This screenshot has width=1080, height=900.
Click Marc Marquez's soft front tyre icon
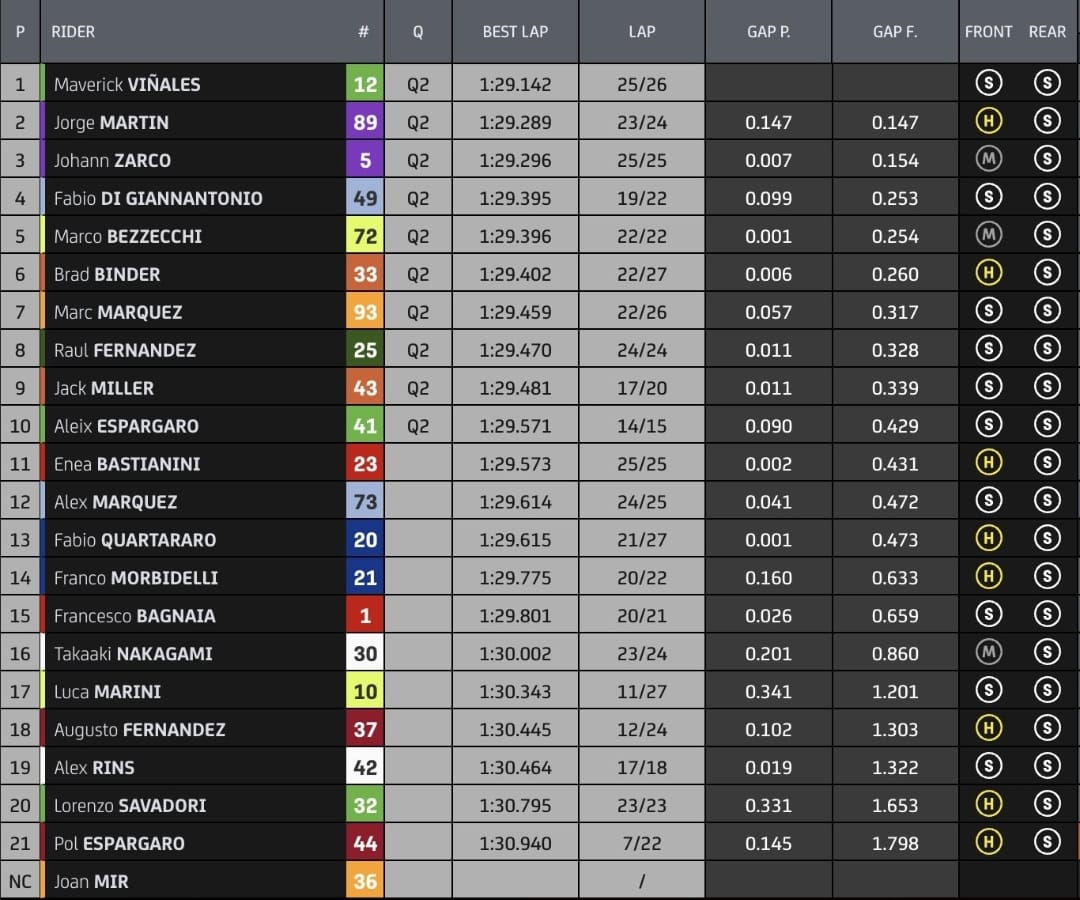pos(988,312)
